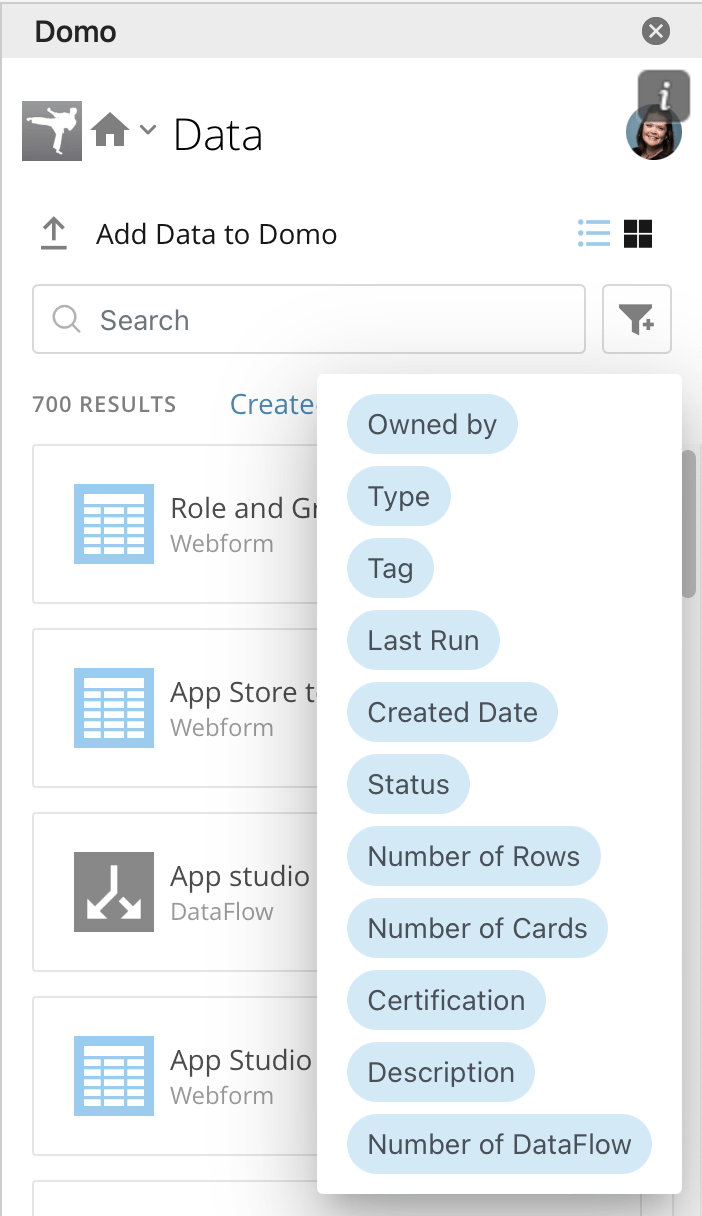Click the info "i" icon

pos(664,96)
